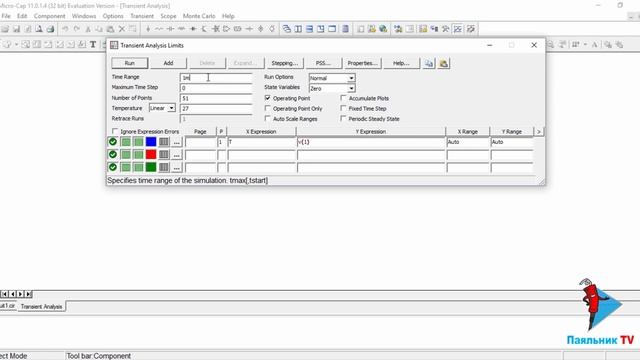Click the Delete X icon in toolbar
The image size is (640, 360).
(x=122, y=29)
